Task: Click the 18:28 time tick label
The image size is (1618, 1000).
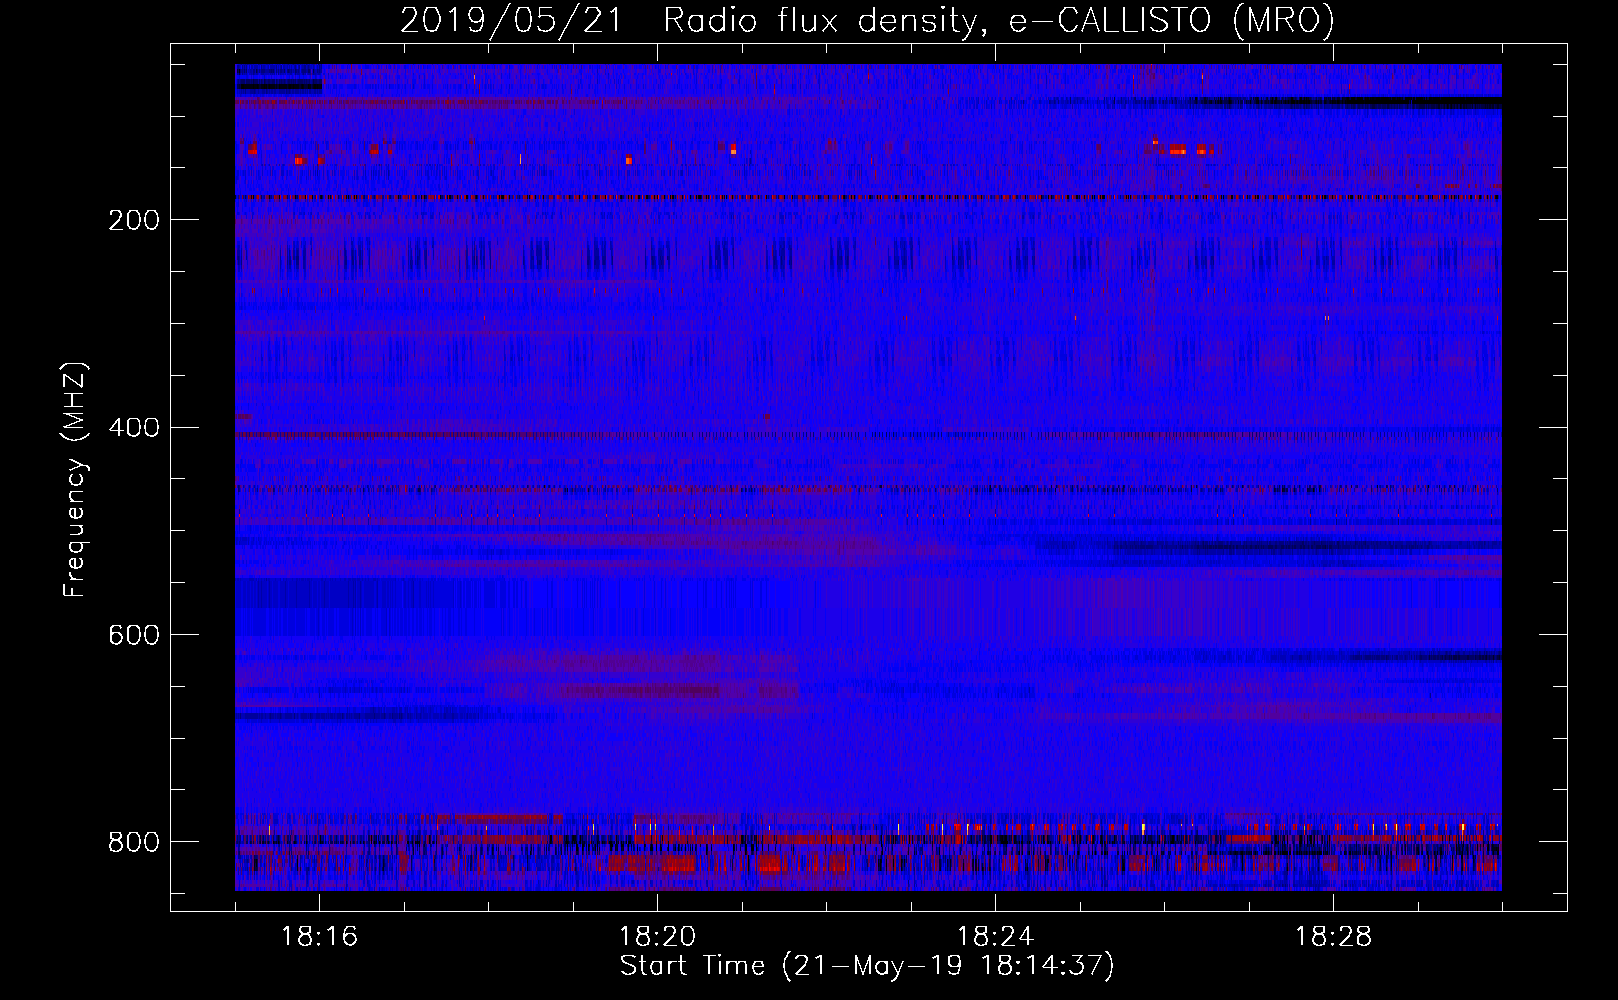Action: pos(1333,937)
